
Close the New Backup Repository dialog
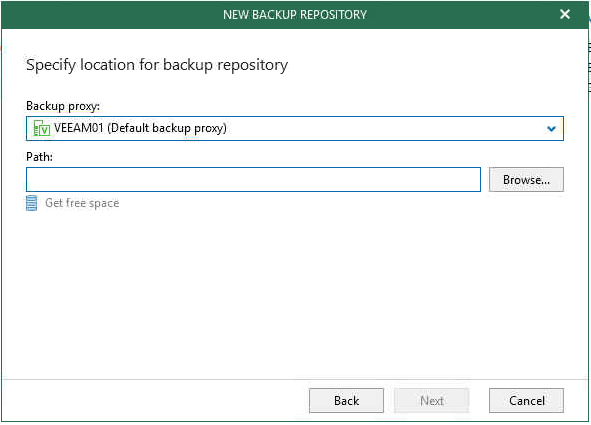click(565, 14)
